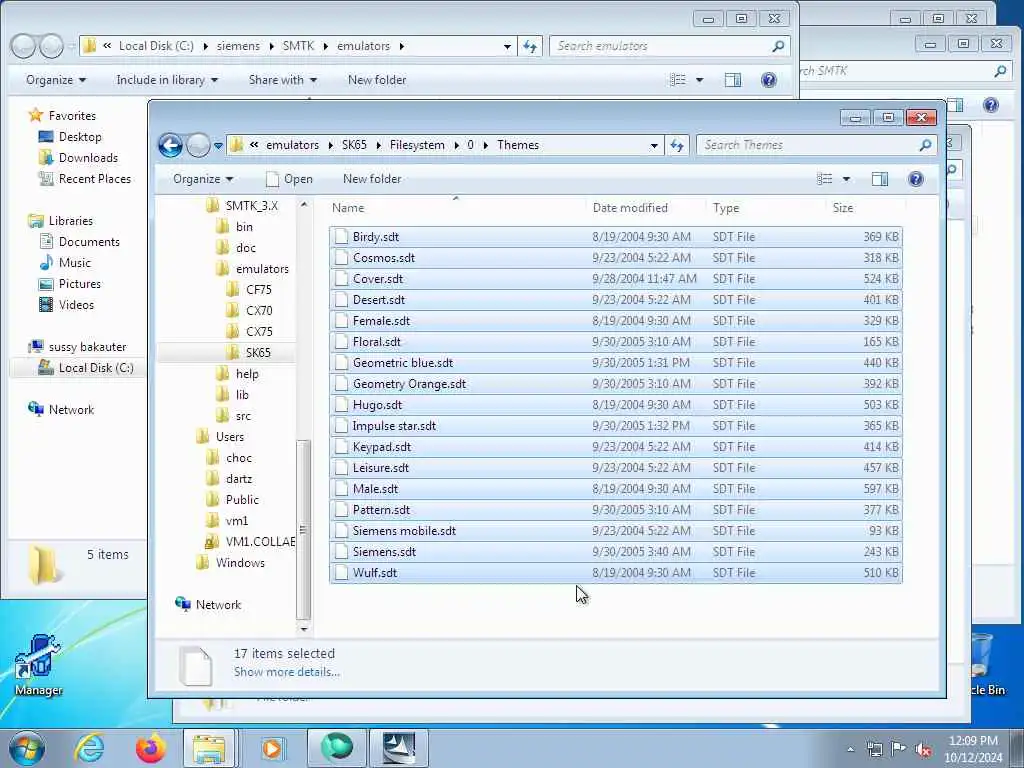Viewport: 1024px width, 768px height.
Task: Select CF75 folder in tree
Action: (258, 290)
